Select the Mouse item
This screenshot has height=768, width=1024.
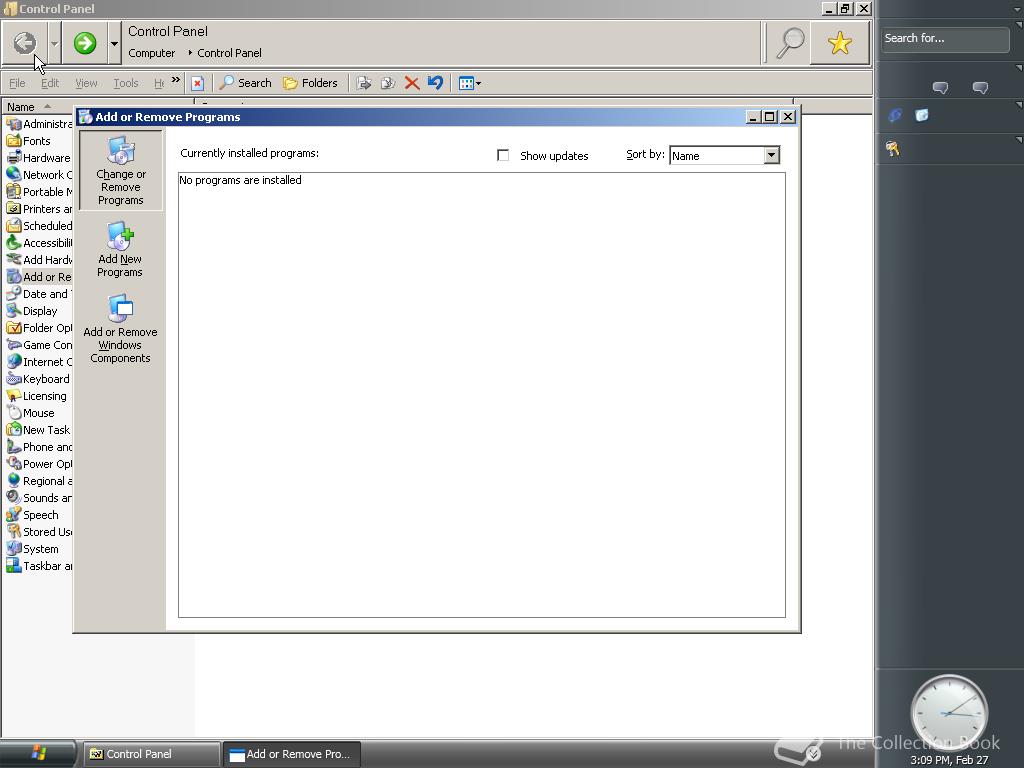(30, 413)
